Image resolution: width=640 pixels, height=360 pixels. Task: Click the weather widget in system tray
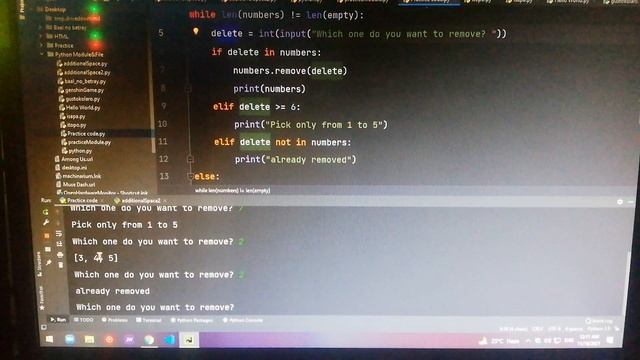pos(499,341)
